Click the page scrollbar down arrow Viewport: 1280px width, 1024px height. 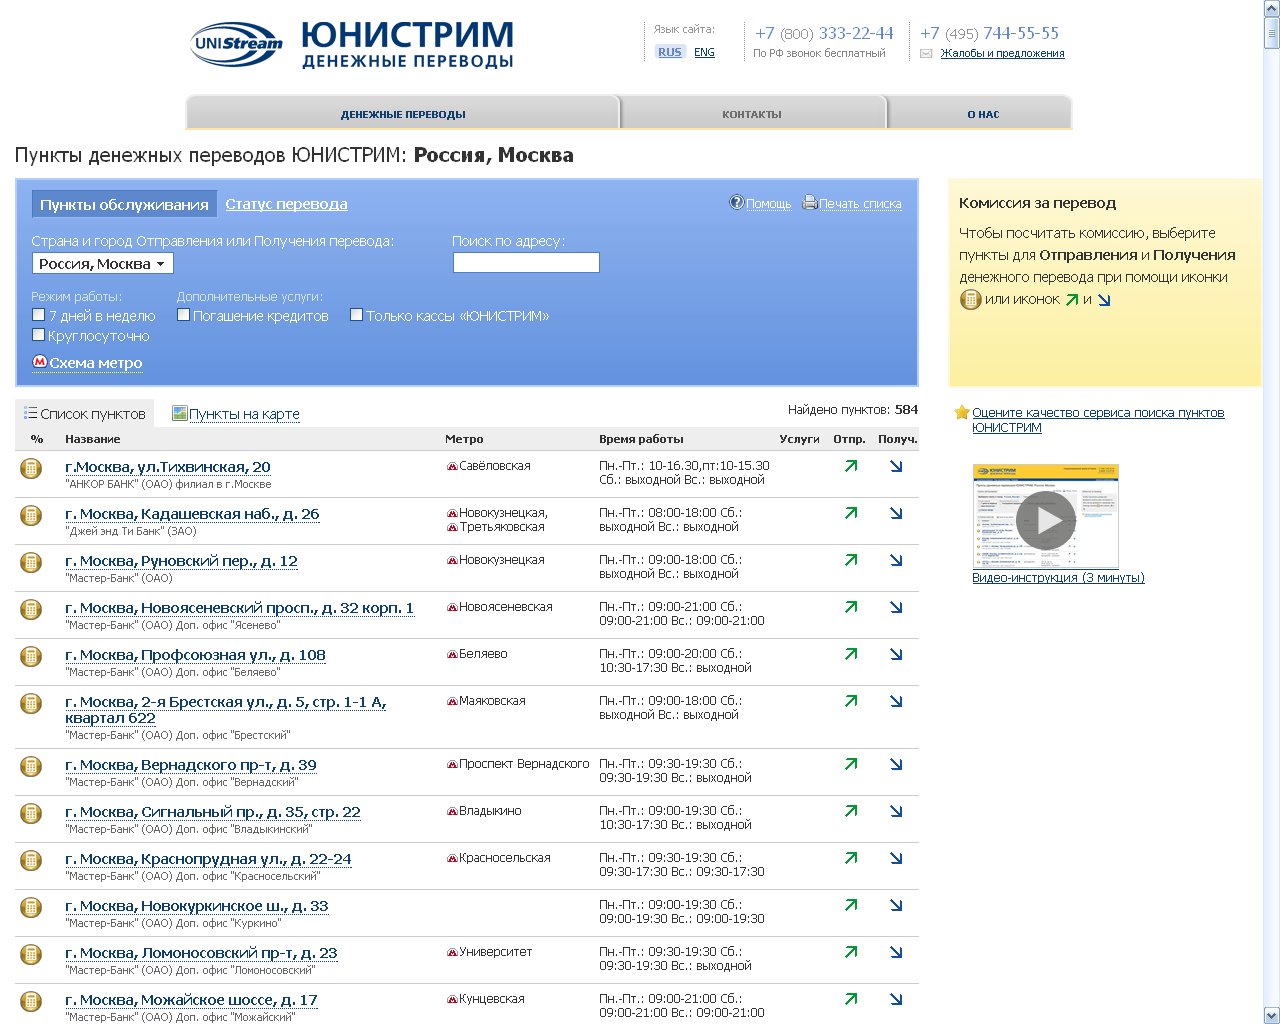pos(1271,1015)
